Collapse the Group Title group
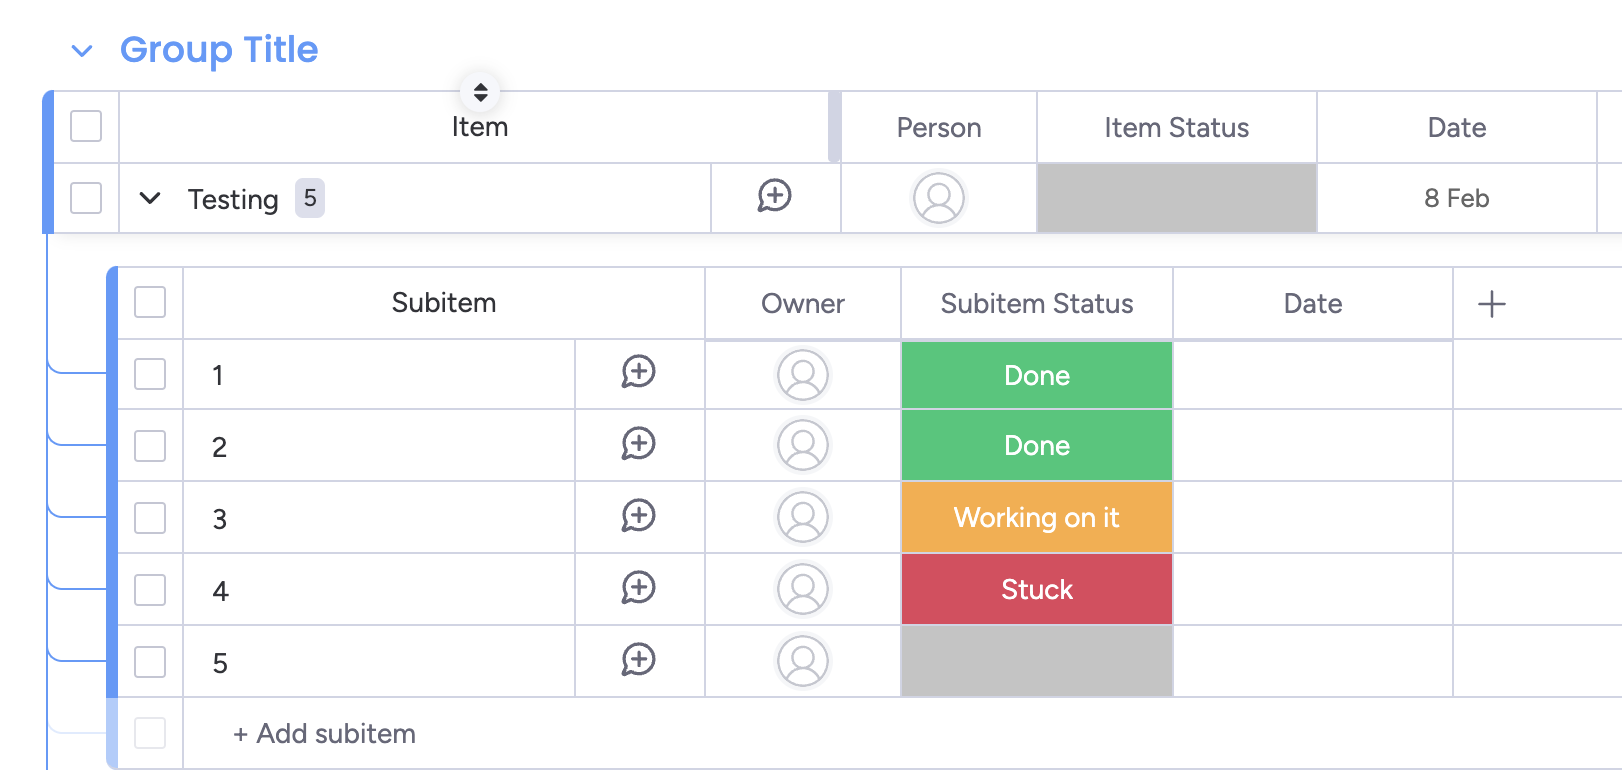The image size is (1622, 770). click(82, 51)
